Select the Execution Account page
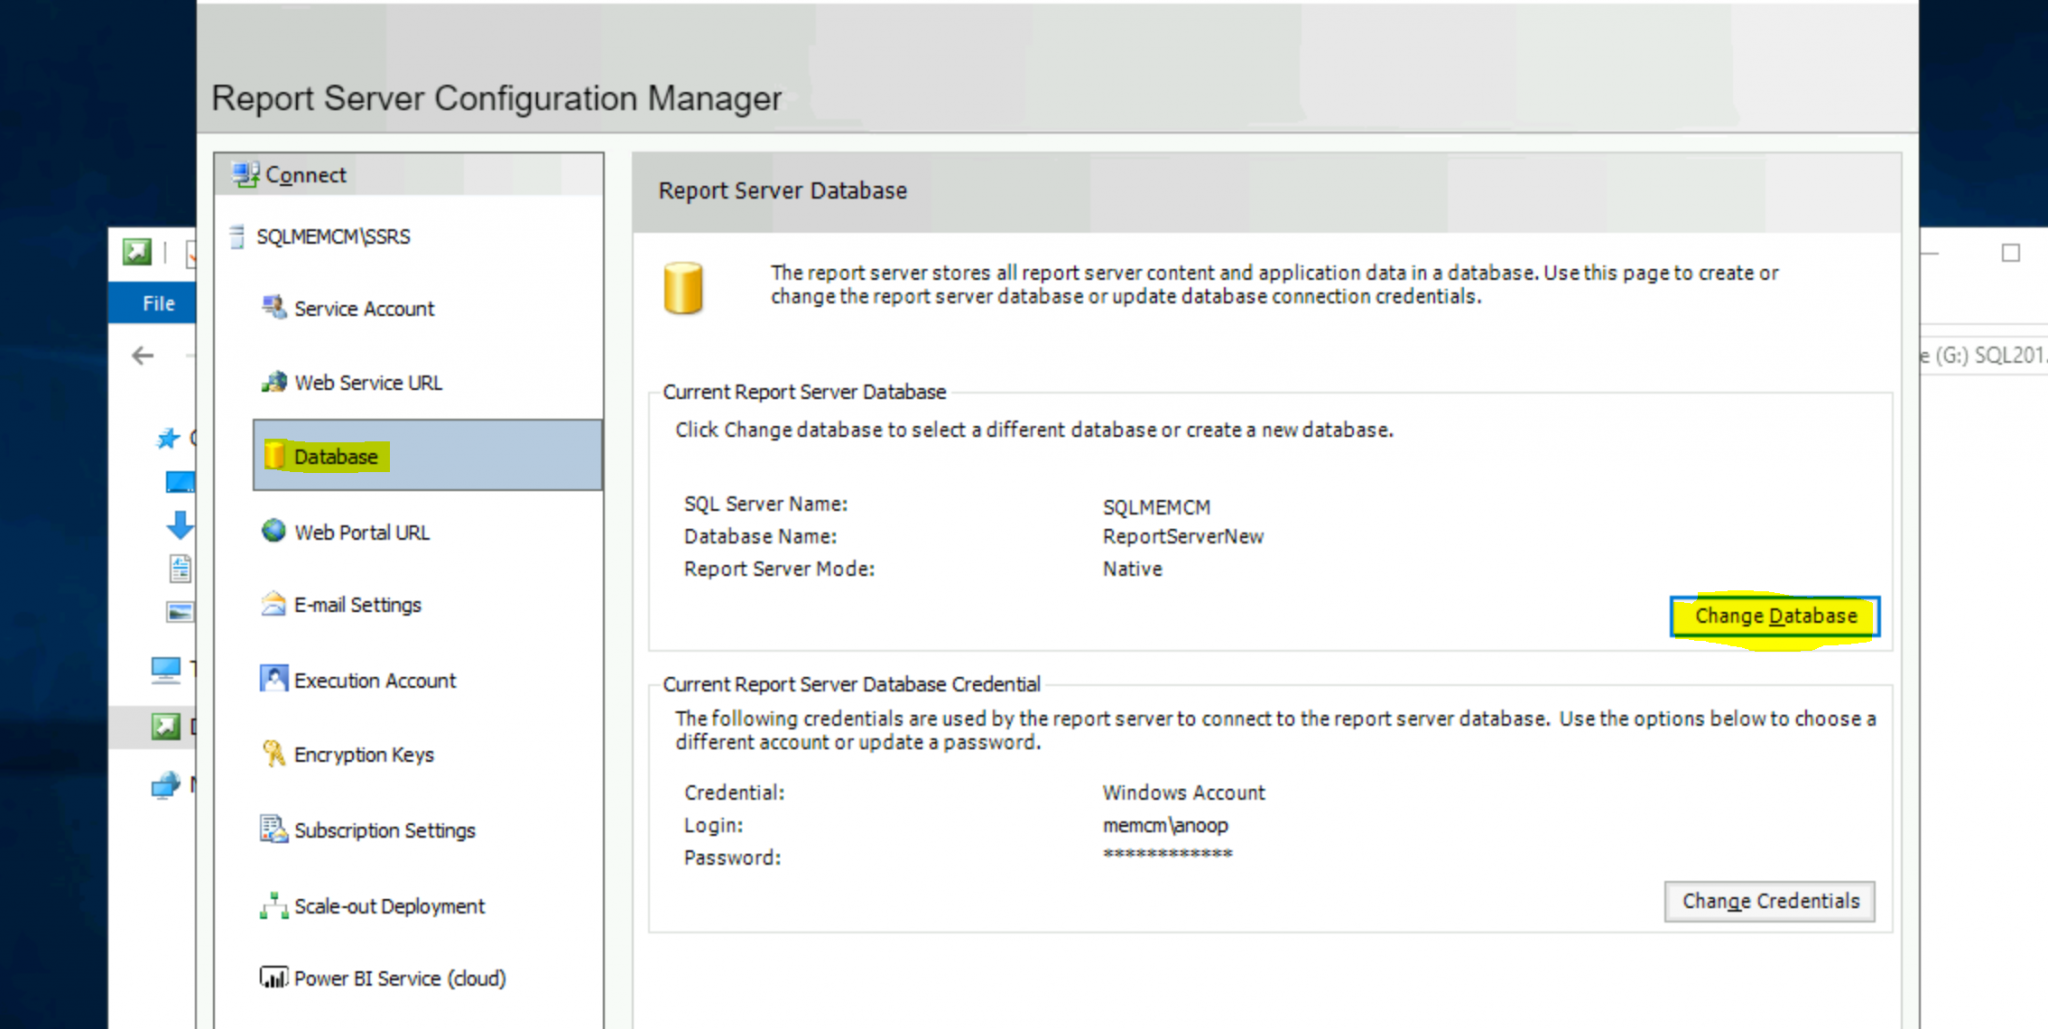Image resolution: width=2048 pixels, height=1029 pixels. [374, 679]
